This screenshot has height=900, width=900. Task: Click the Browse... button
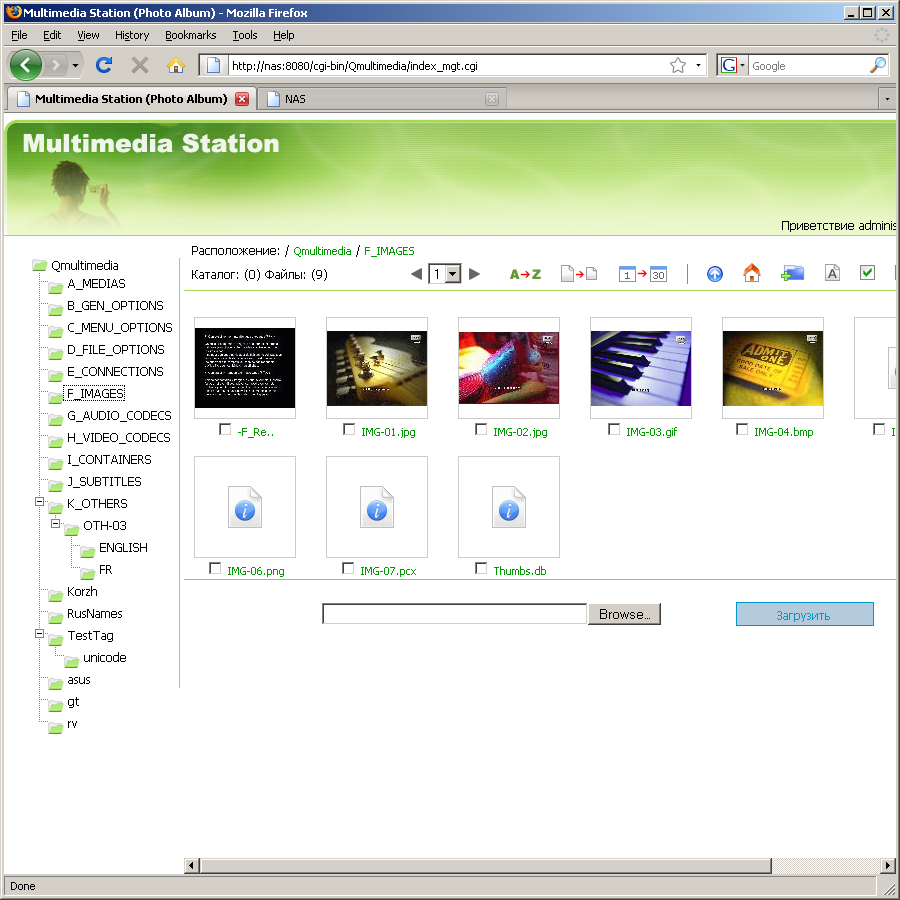624,614
